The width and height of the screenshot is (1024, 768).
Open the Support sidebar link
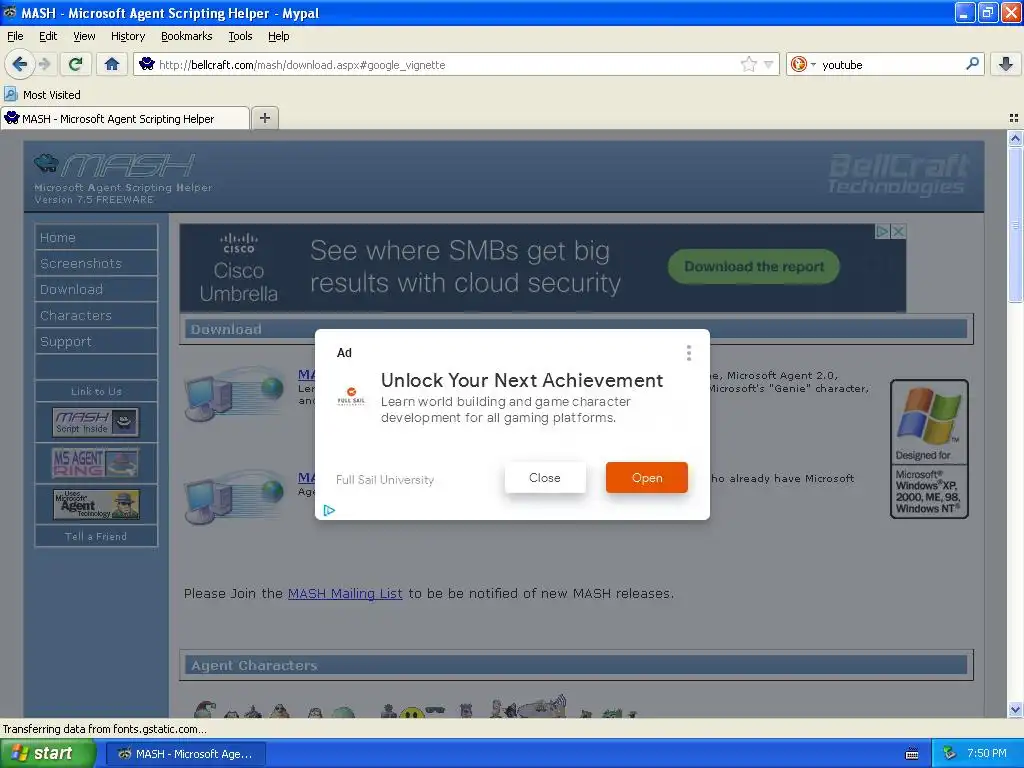tap(96, 342)
